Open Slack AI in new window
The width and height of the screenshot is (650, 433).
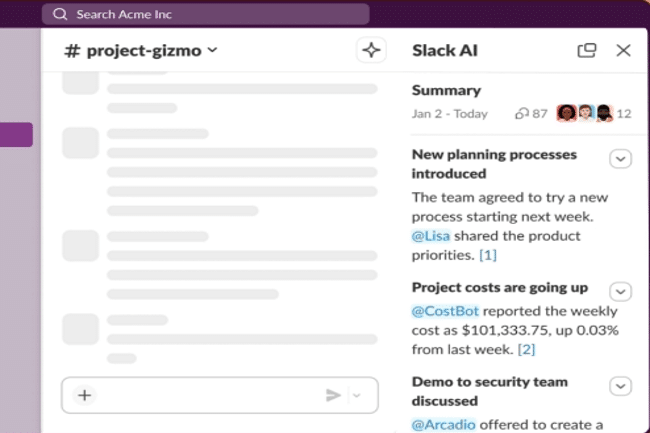point(587,51)
